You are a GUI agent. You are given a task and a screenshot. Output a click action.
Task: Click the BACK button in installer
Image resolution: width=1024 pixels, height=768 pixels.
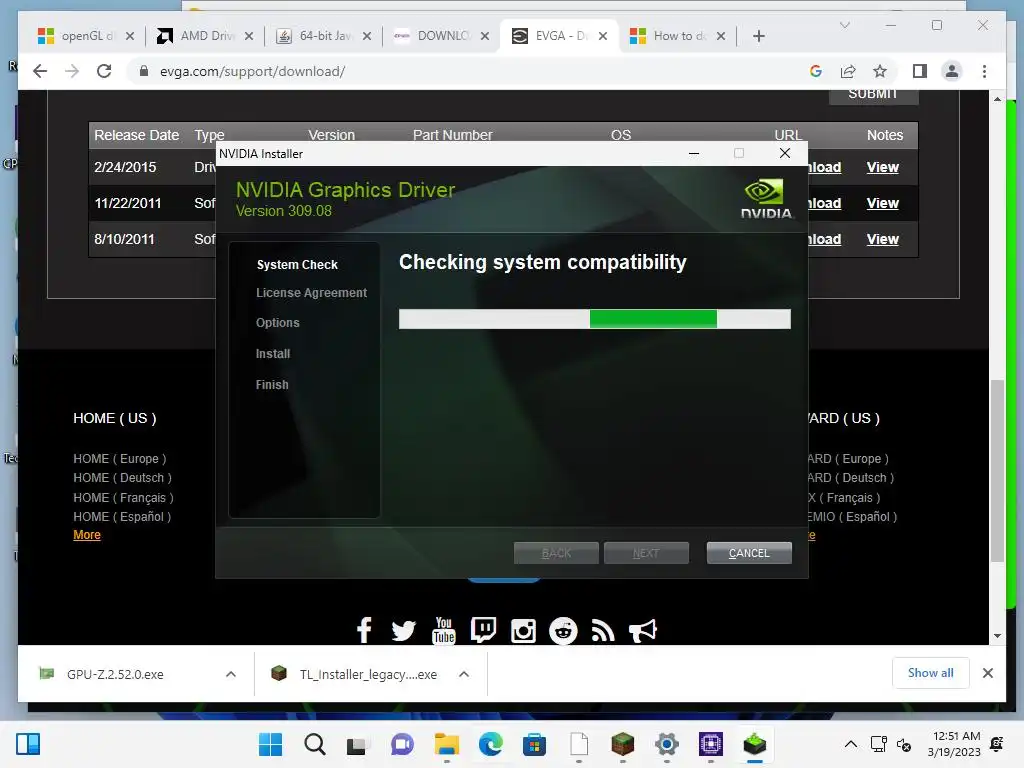click(x=556, y=553)
